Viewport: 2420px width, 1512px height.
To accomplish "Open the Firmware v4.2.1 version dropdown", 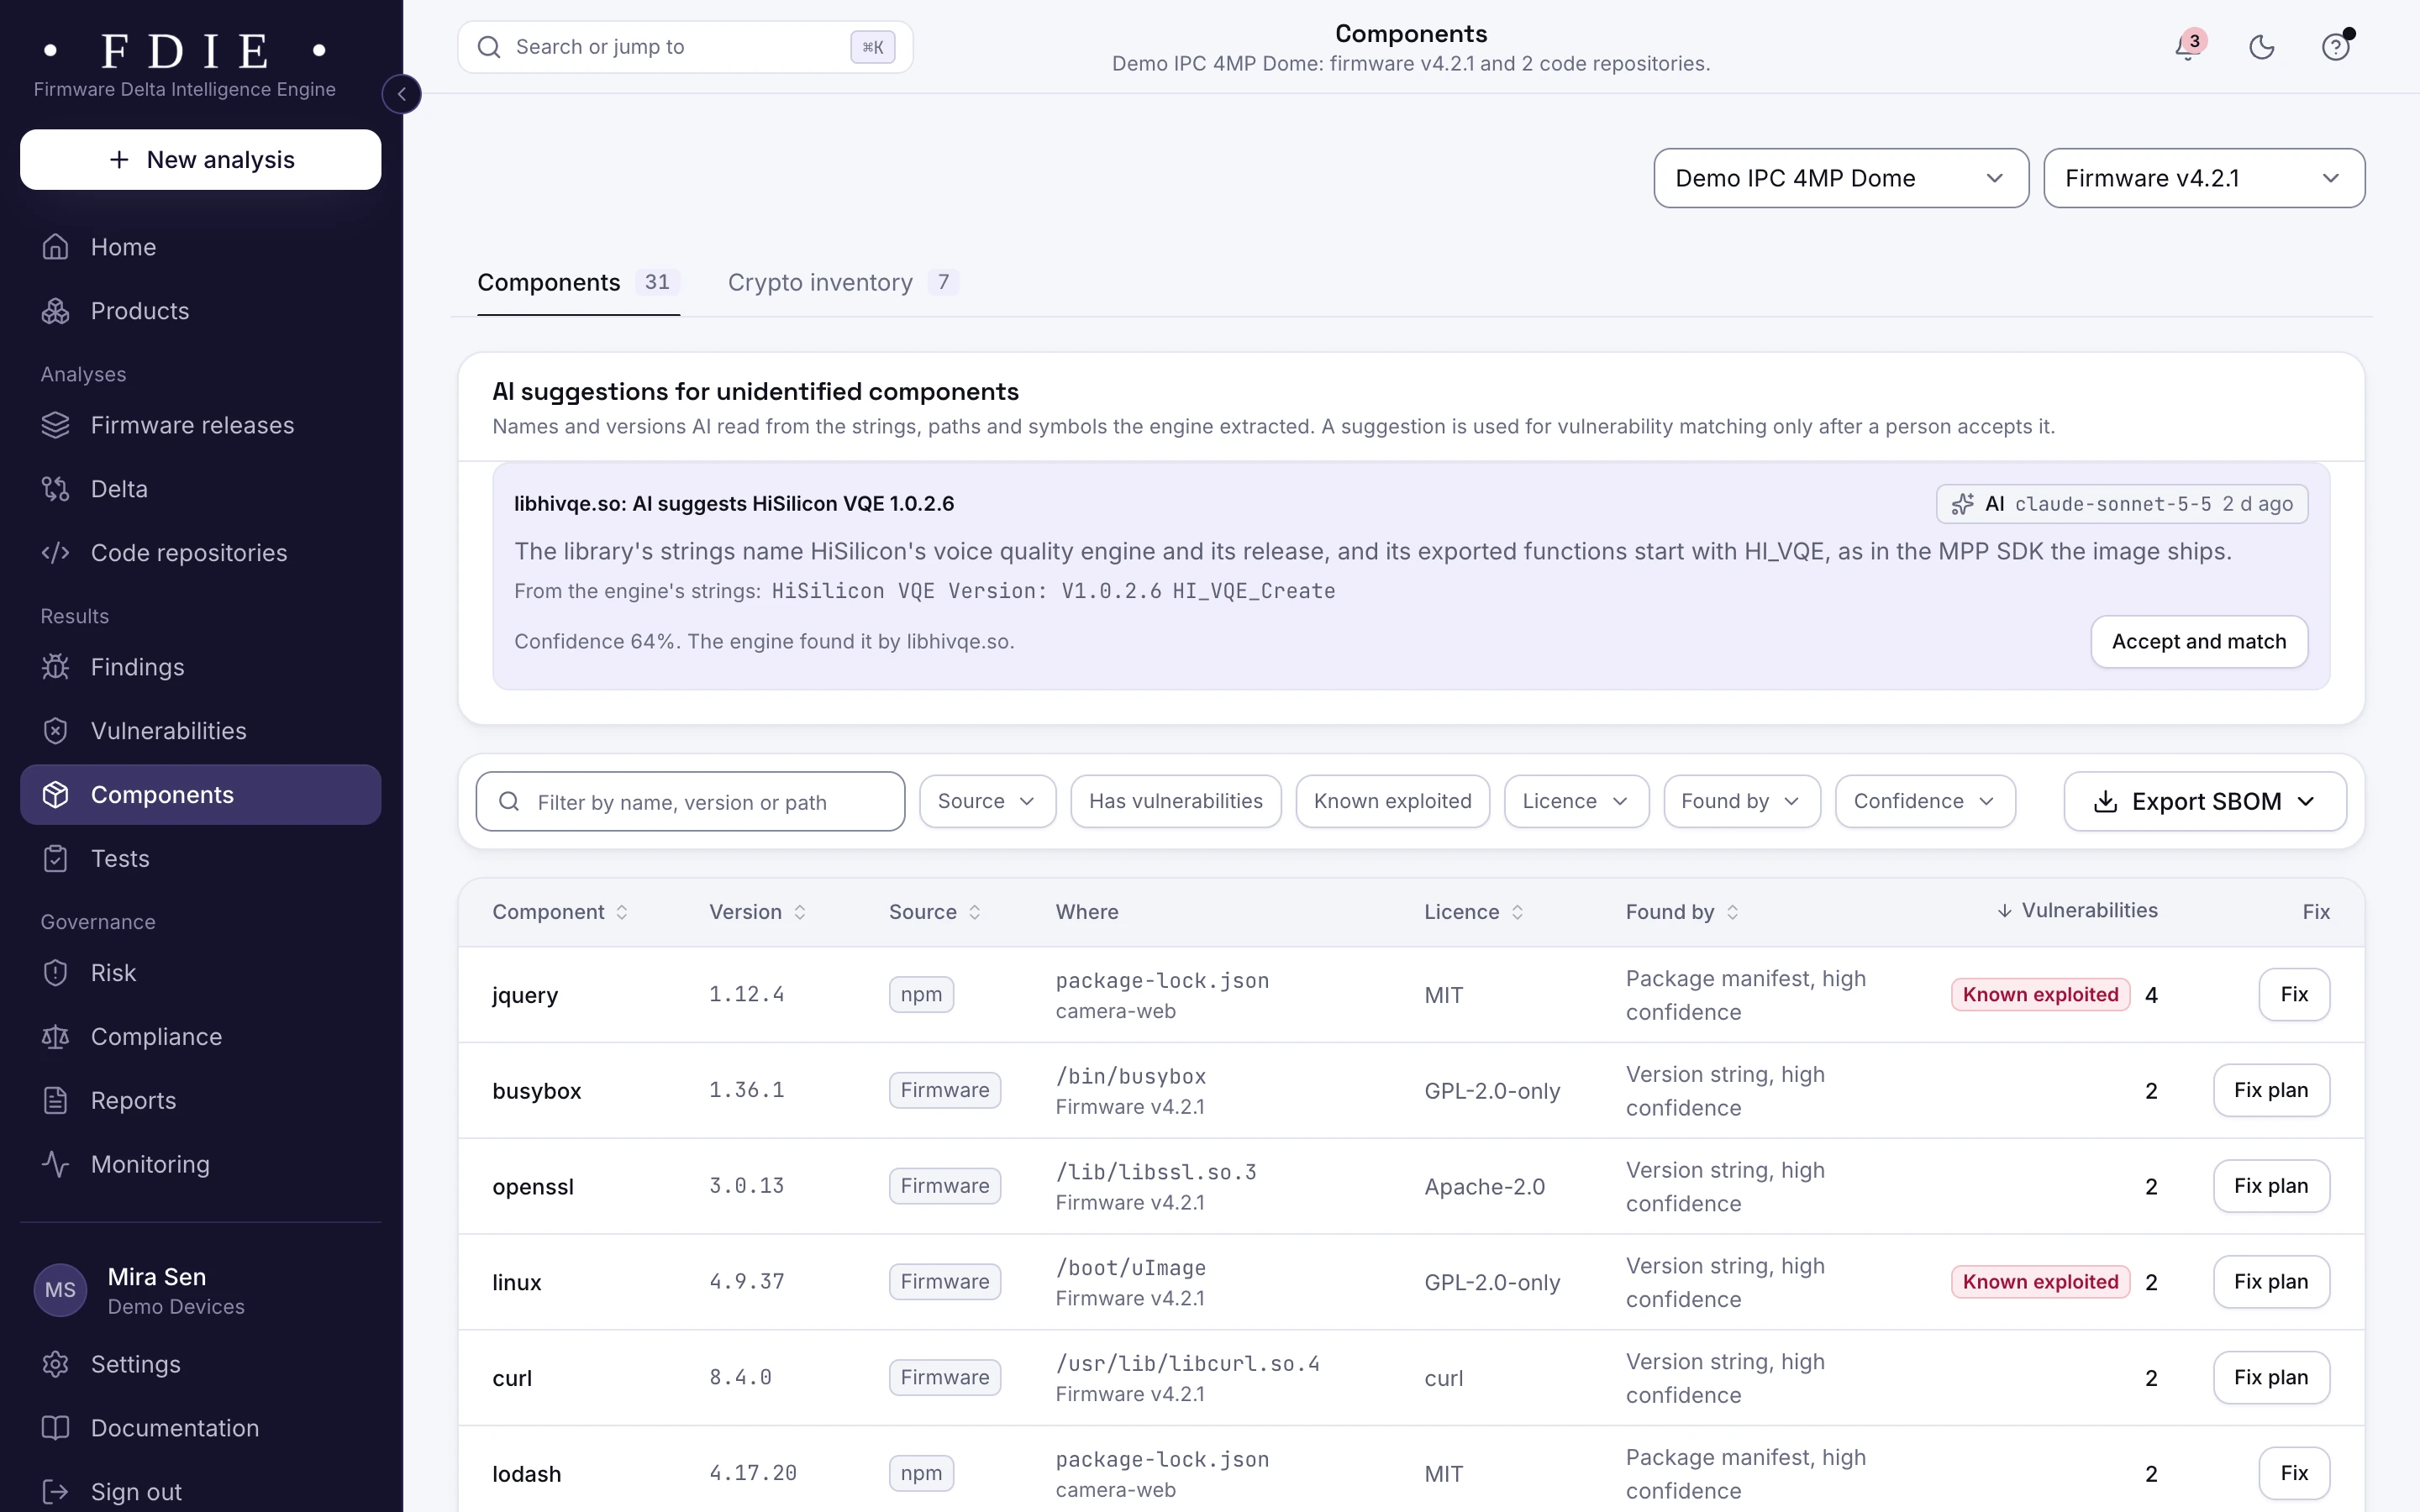I will pyautogui.click(x=2204, y=178).
